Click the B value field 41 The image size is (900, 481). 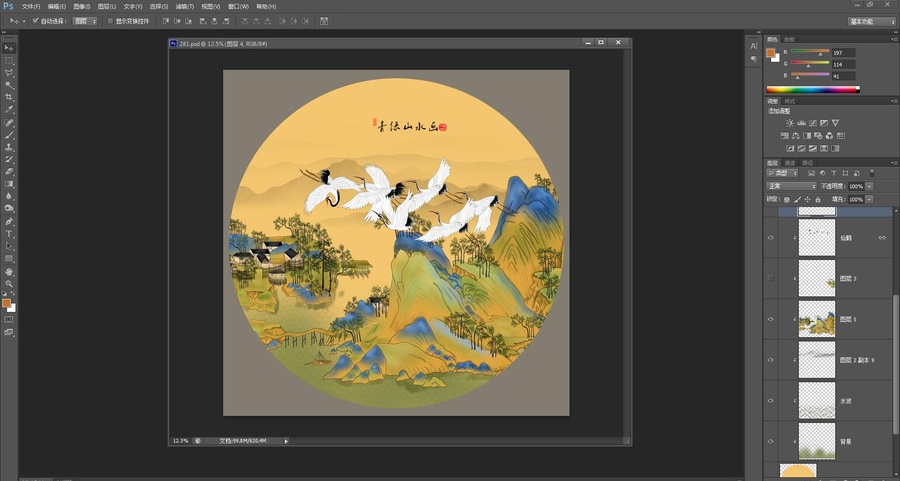tap(843, 76)
